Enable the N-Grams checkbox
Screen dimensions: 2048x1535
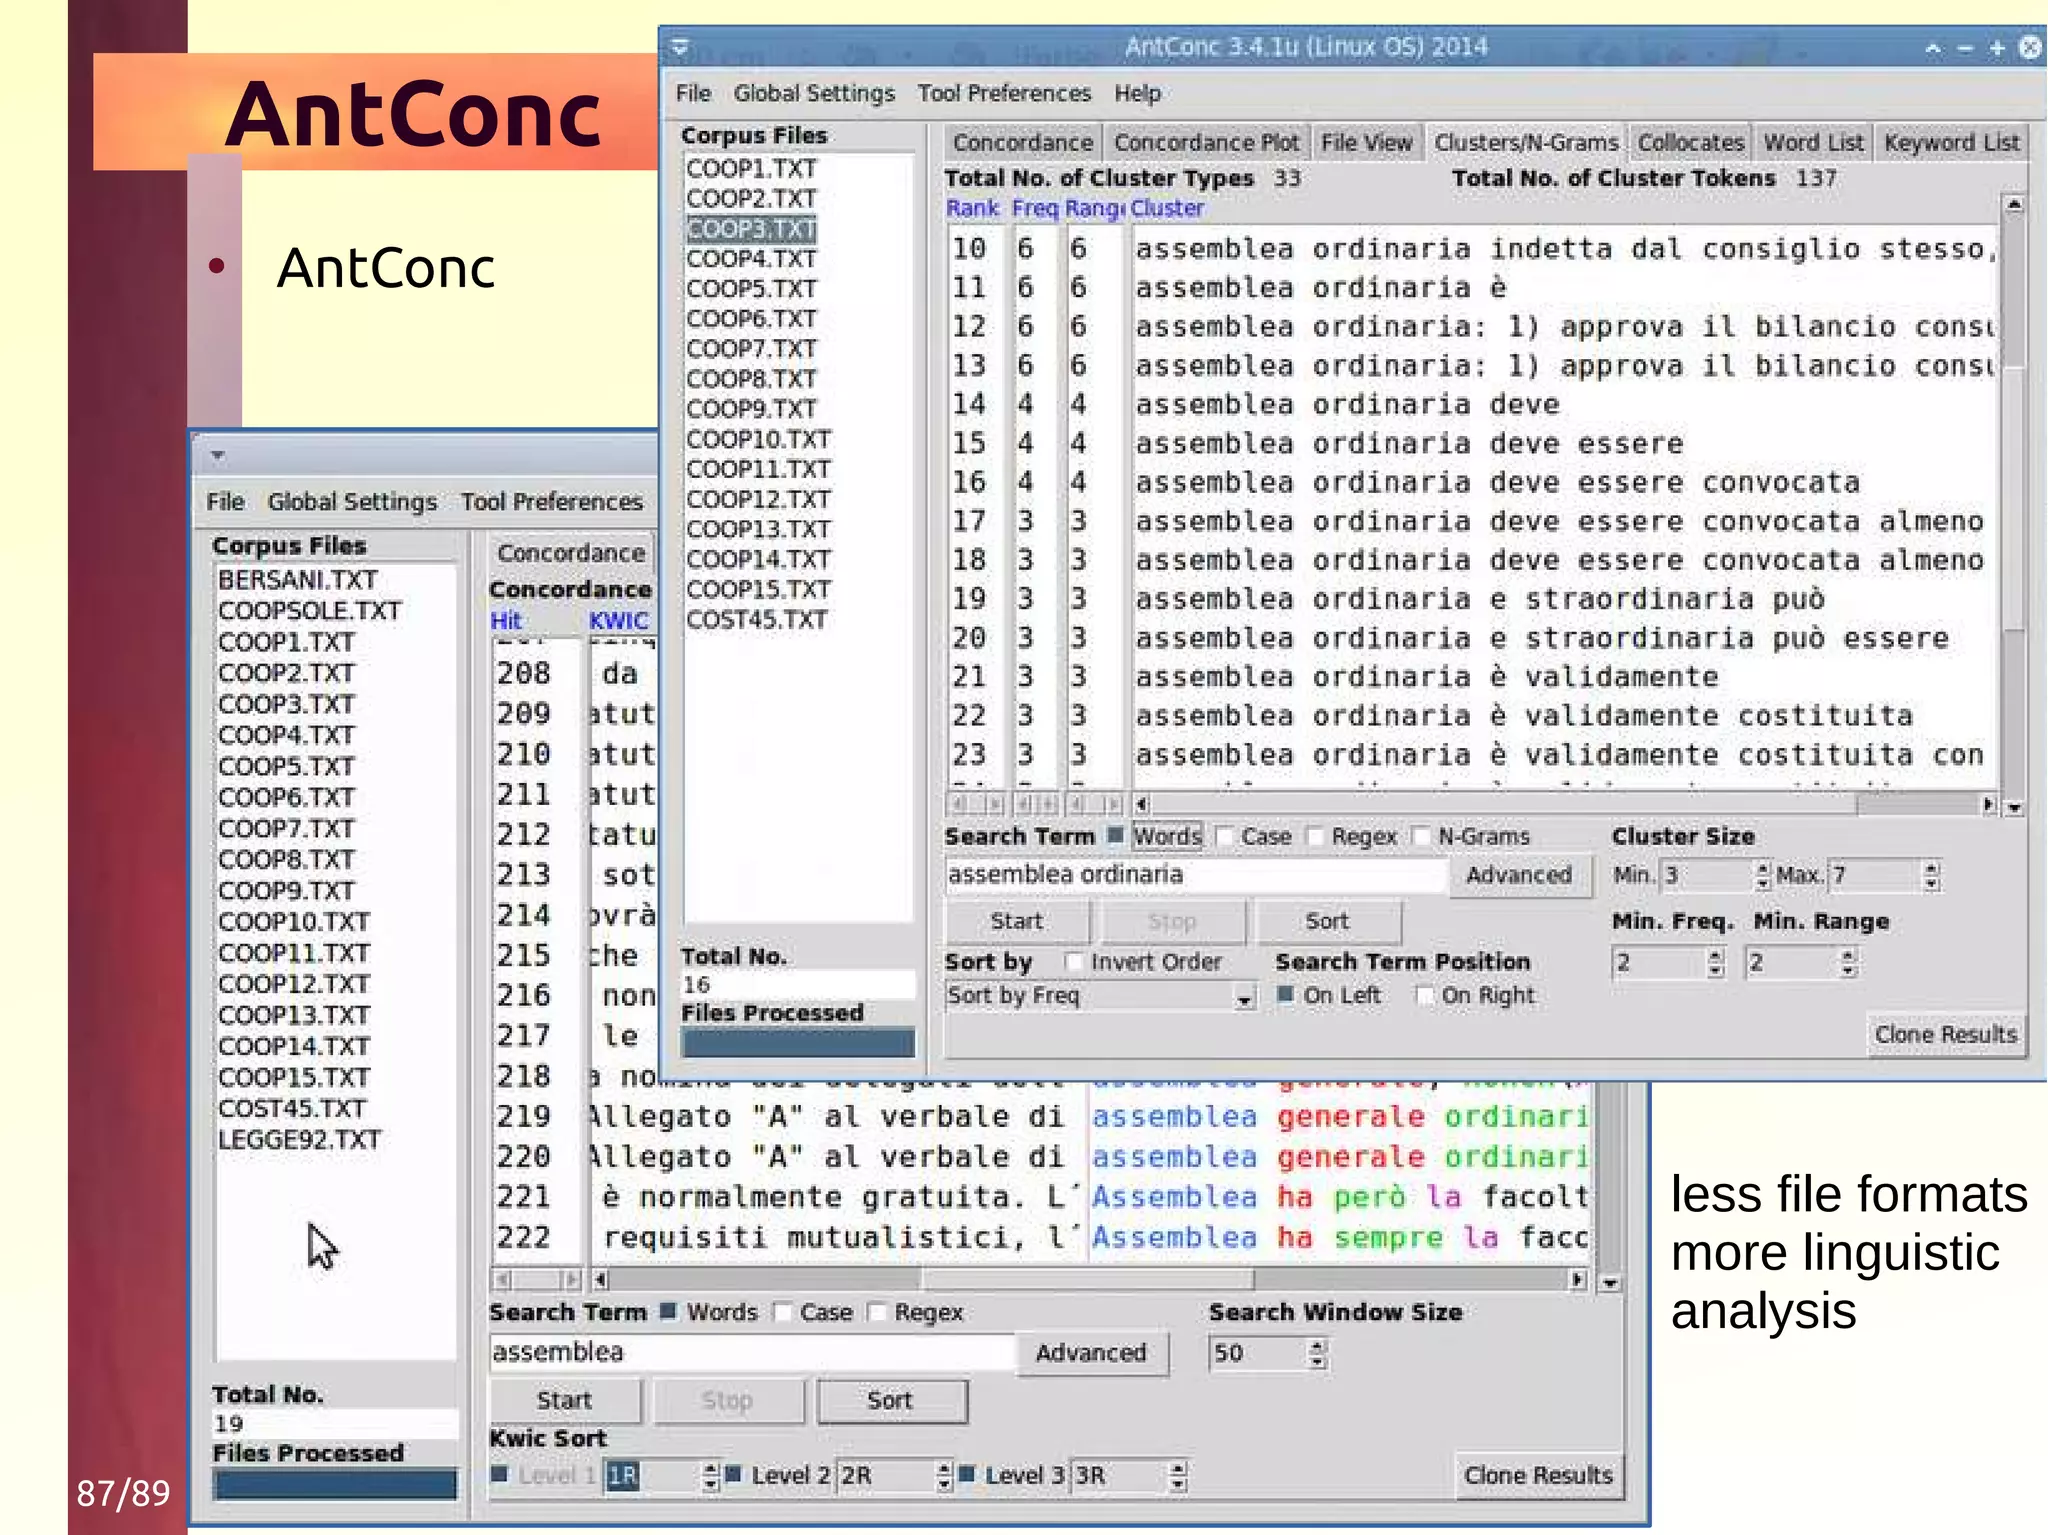[x=1421, y=836]
